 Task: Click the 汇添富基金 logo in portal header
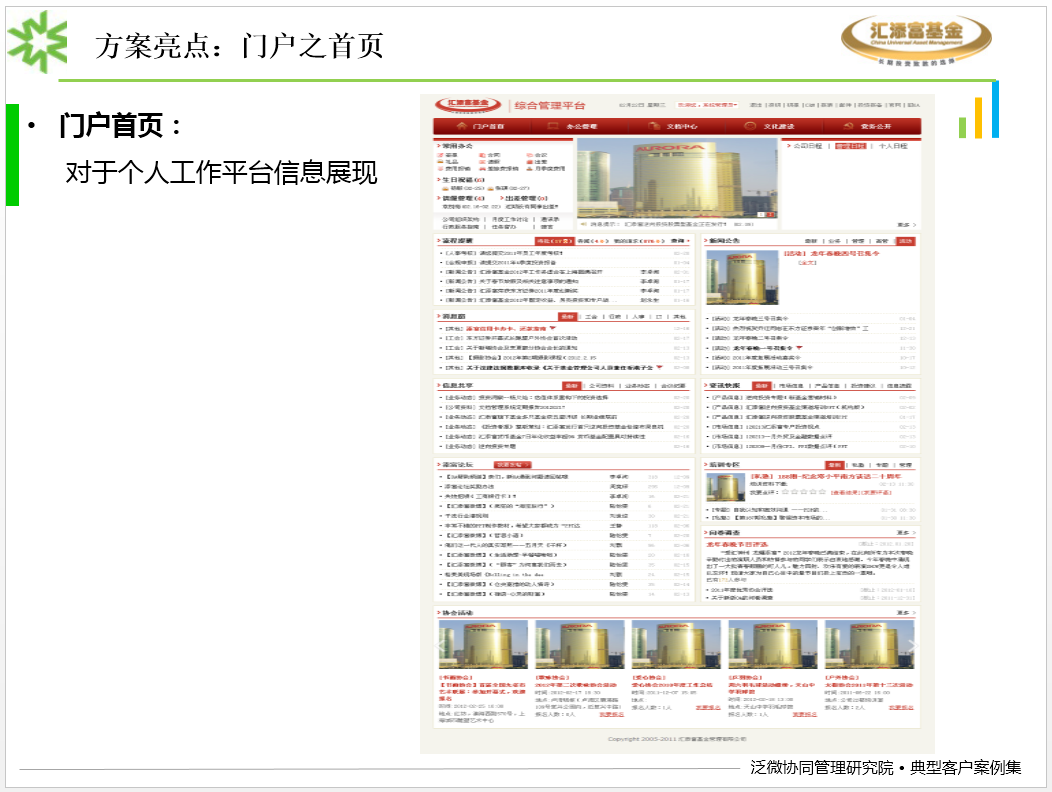[x=468, y=105]
